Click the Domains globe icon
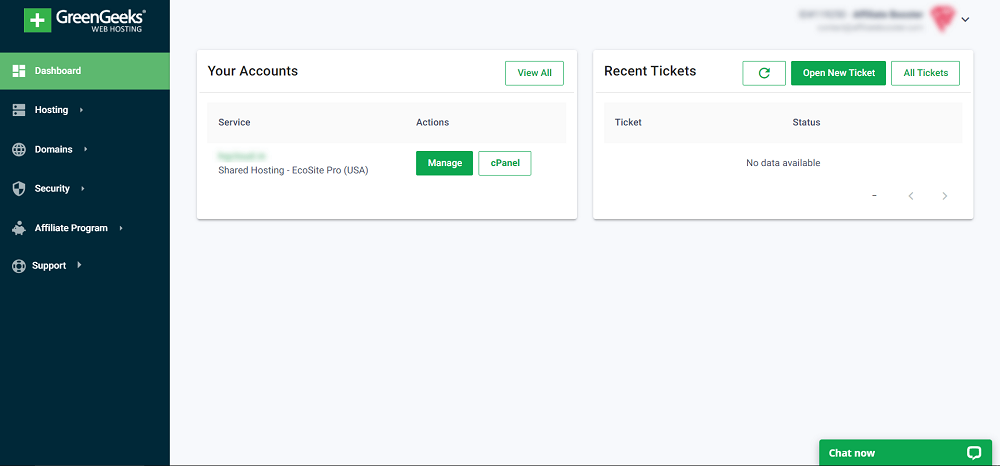The image size is (1000, 466). click(19, 150)
